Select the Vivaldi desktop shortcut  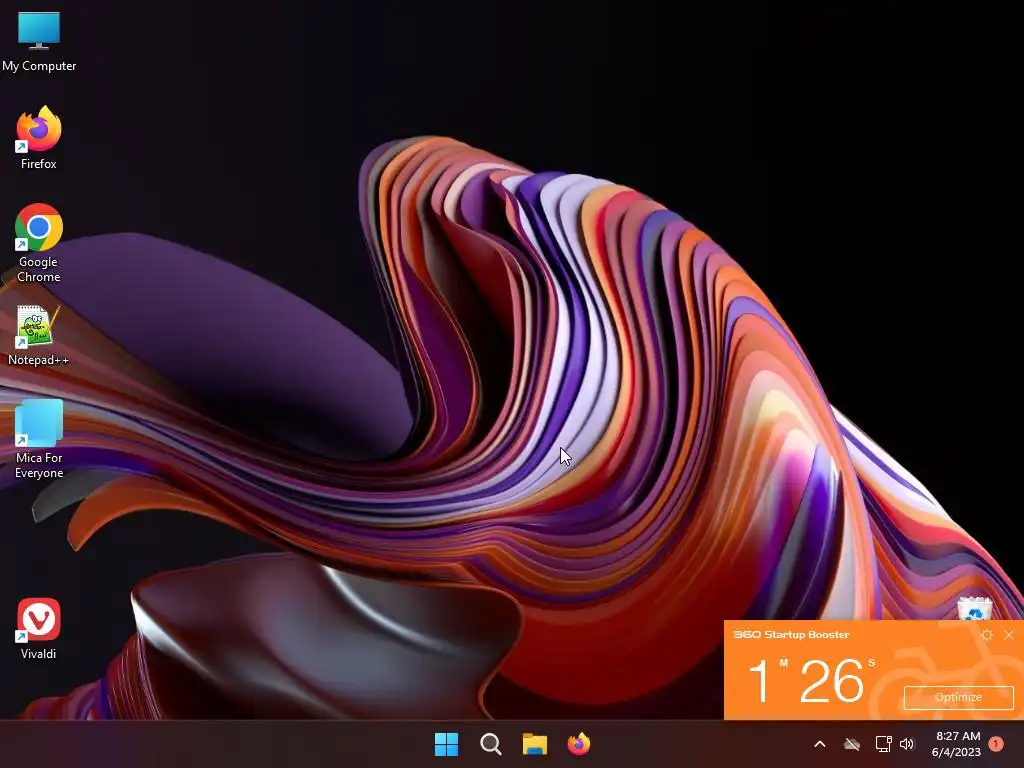click(x=39, y=628)
